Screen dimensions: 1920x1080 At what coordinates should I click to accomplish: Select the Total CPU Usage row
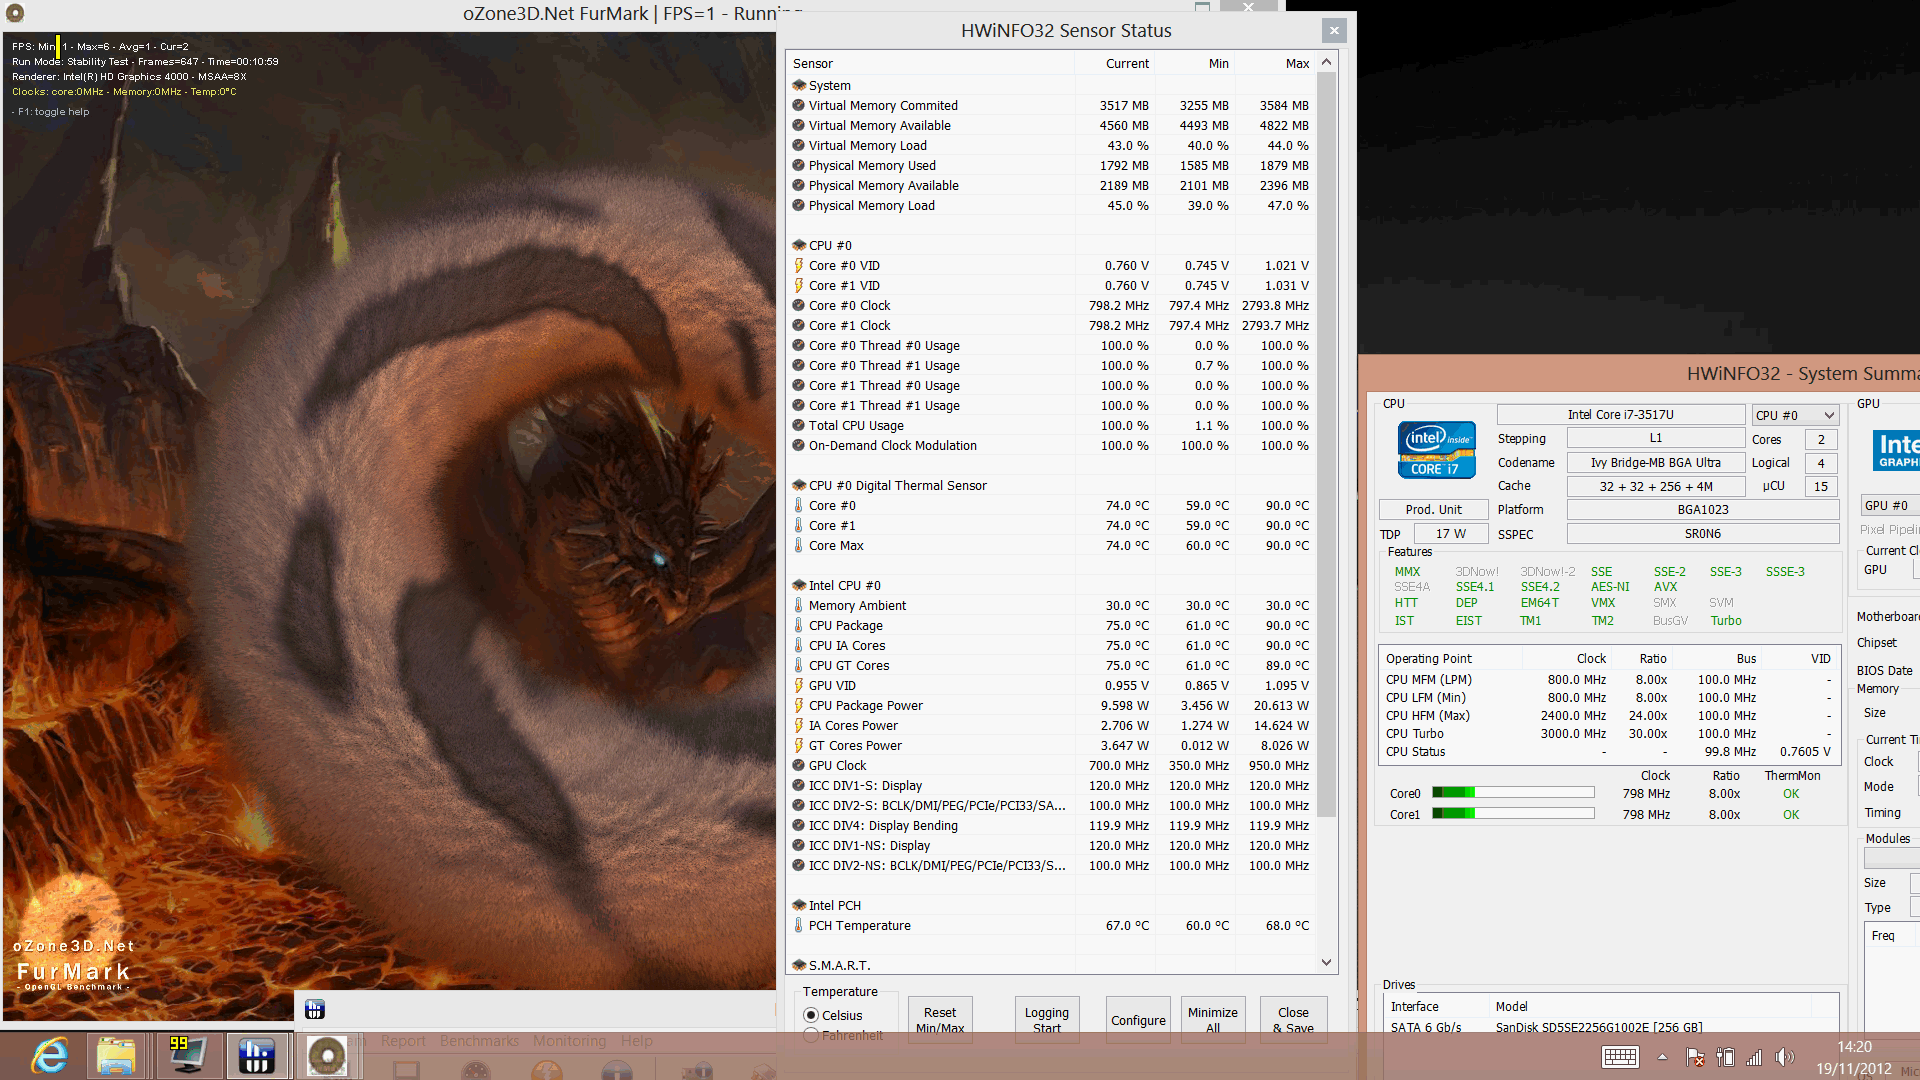click(x=1051, y=426)
